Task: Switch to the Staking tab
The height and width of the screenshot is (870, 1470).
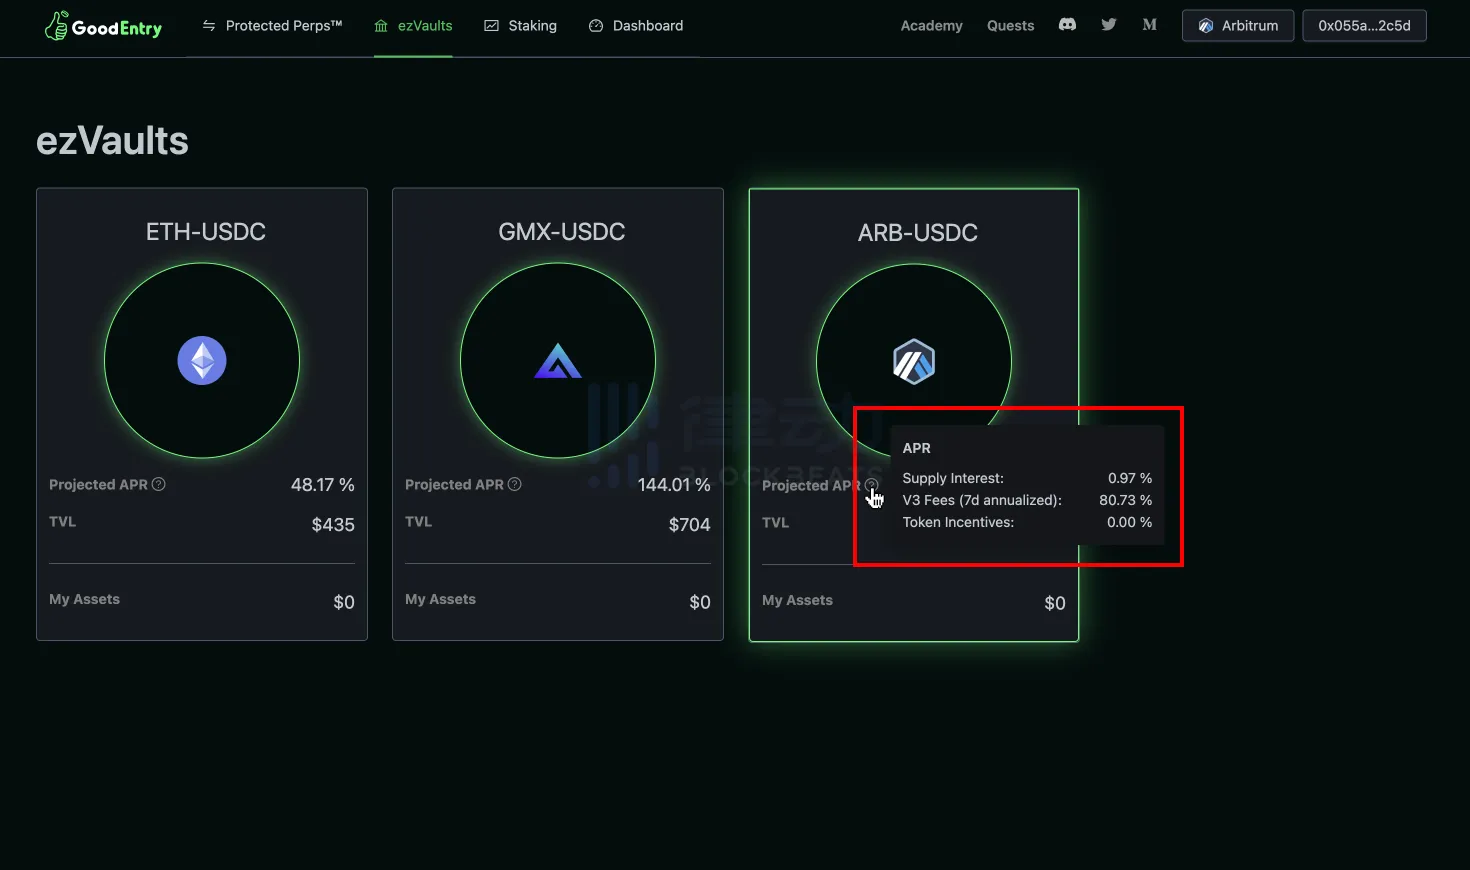Action: click(520, 26)
